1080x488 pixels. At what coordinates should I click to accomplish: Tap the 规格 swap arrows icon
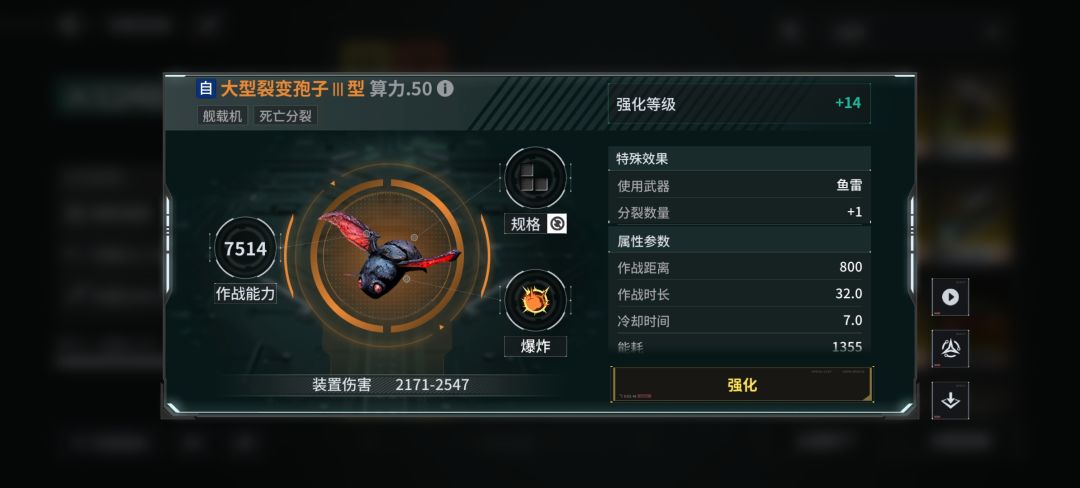pyautogui.click(x=557, y=224)
